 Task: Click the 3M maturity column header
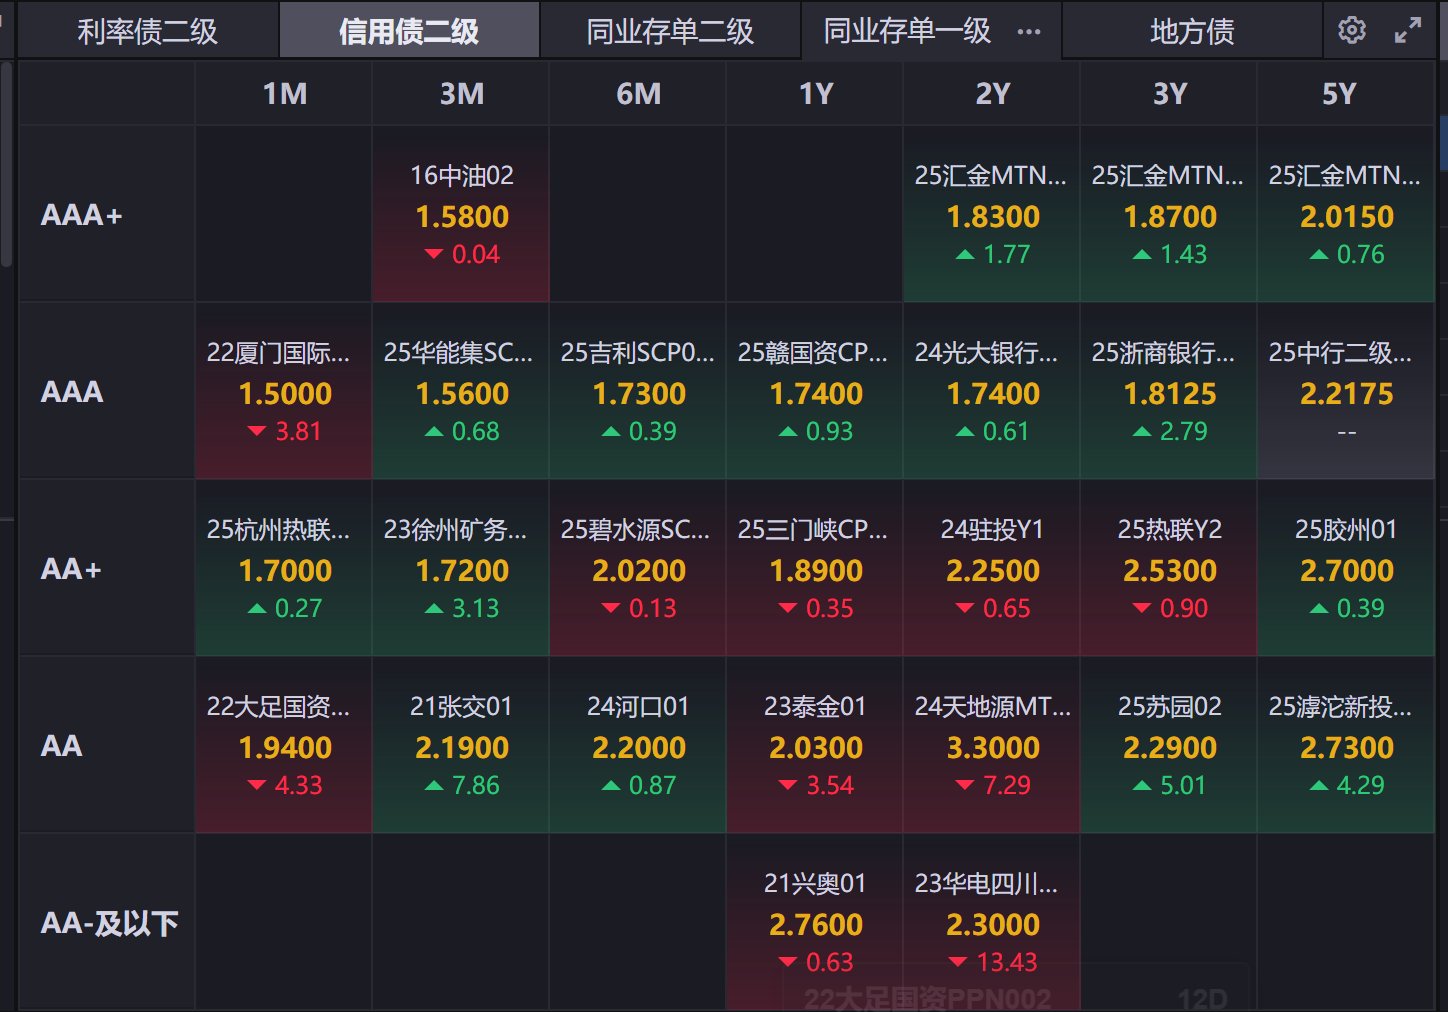click(x=461, y=94)
